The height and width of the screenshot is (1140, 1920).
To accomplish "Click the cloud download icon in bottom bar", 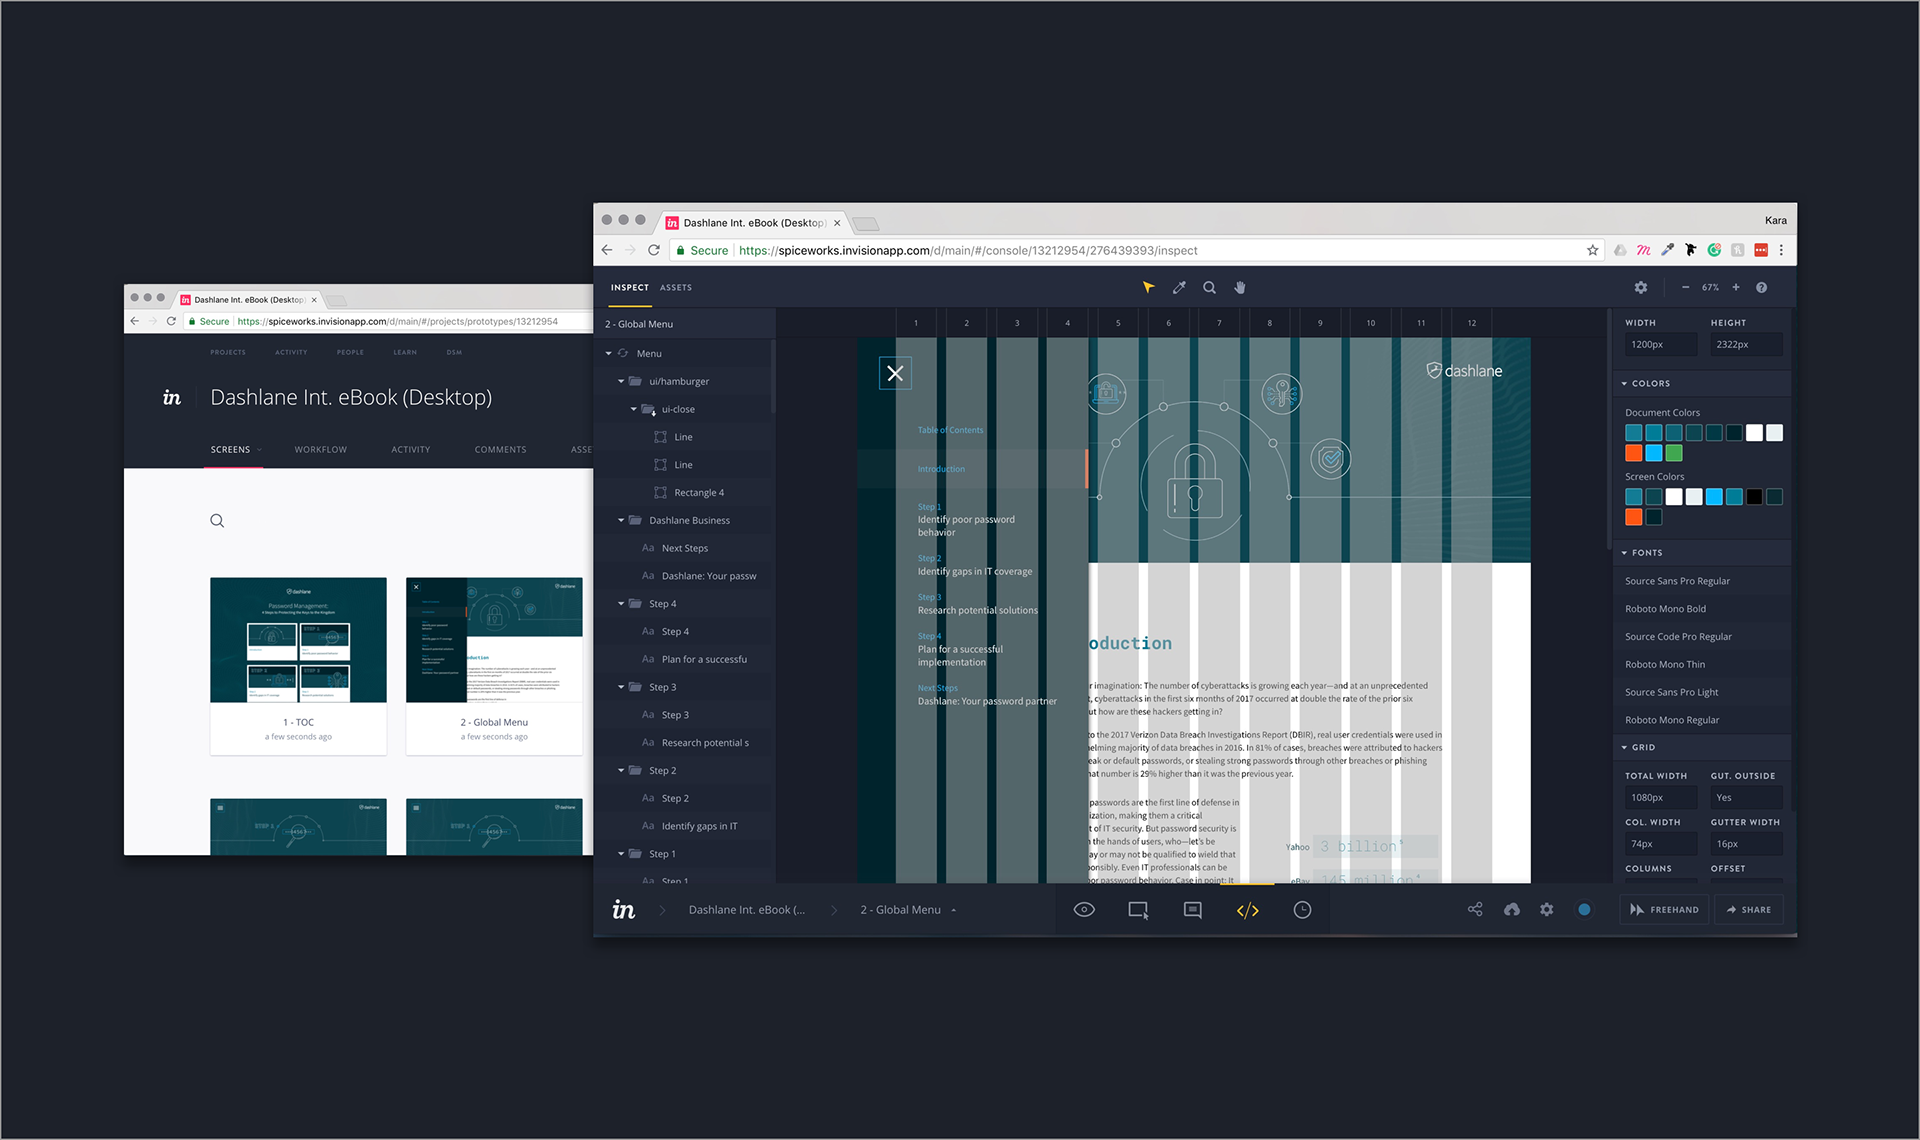I will coord(1511,909).
